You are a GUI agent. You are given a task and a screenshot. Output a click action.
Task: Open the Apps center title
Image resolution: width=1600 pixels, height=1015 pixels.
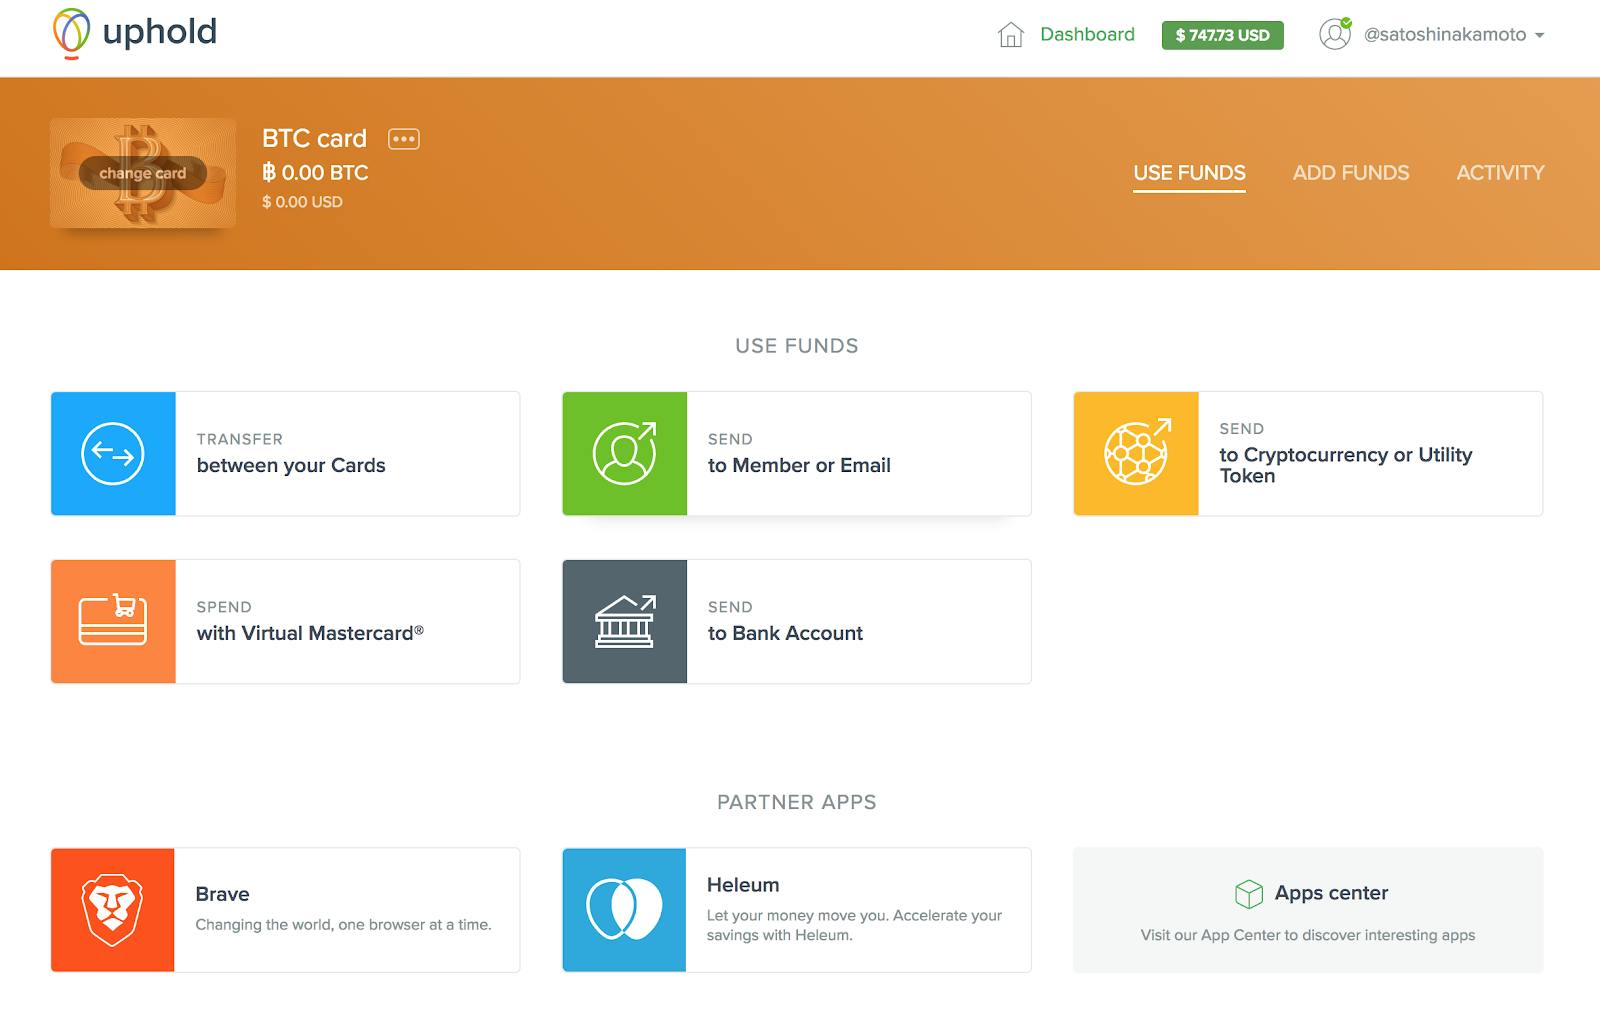click(x=1331, y=893)
